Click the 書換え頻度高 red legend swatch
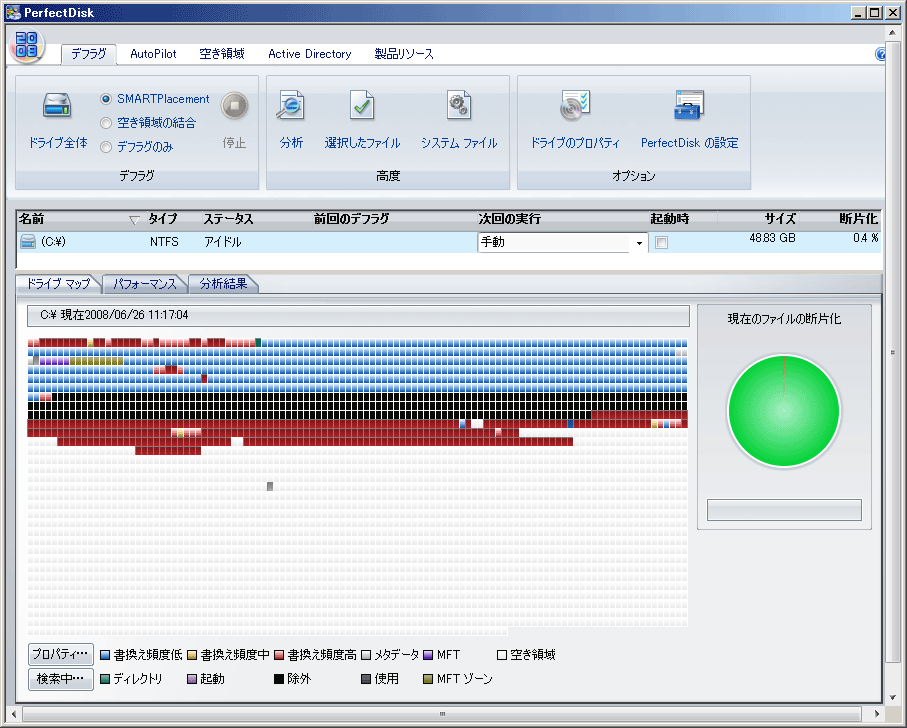This screenshot has height=728, width=907. pos(279,655)
